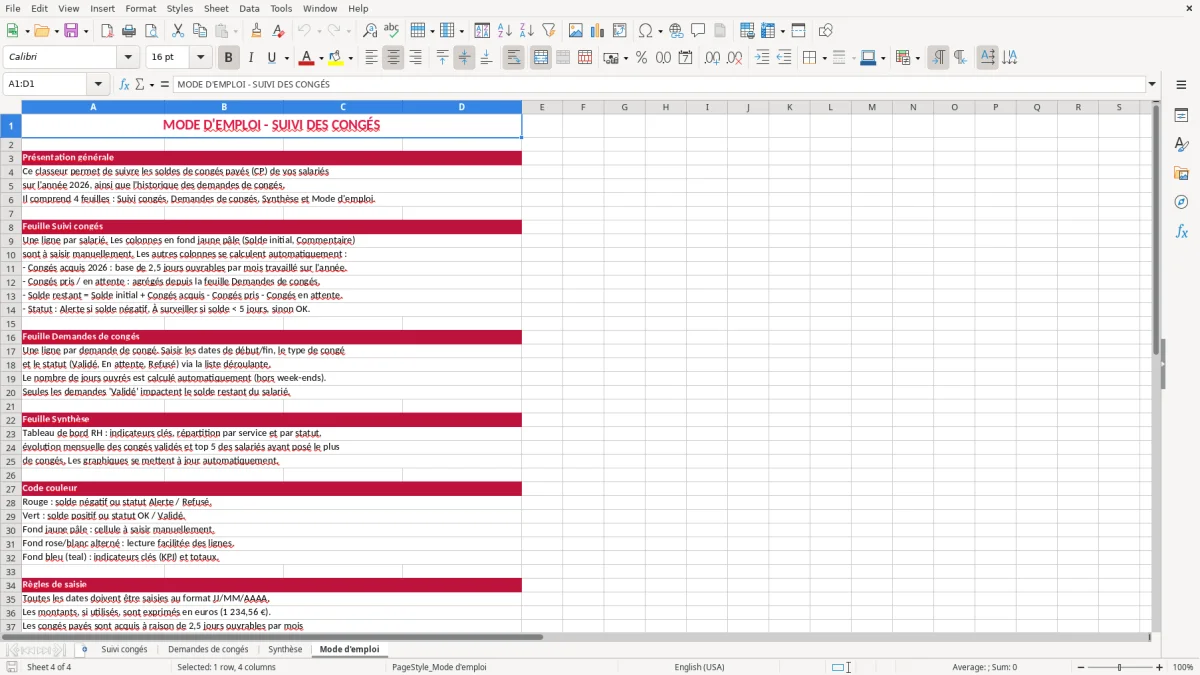Open the Format menu

pos(140,8)
